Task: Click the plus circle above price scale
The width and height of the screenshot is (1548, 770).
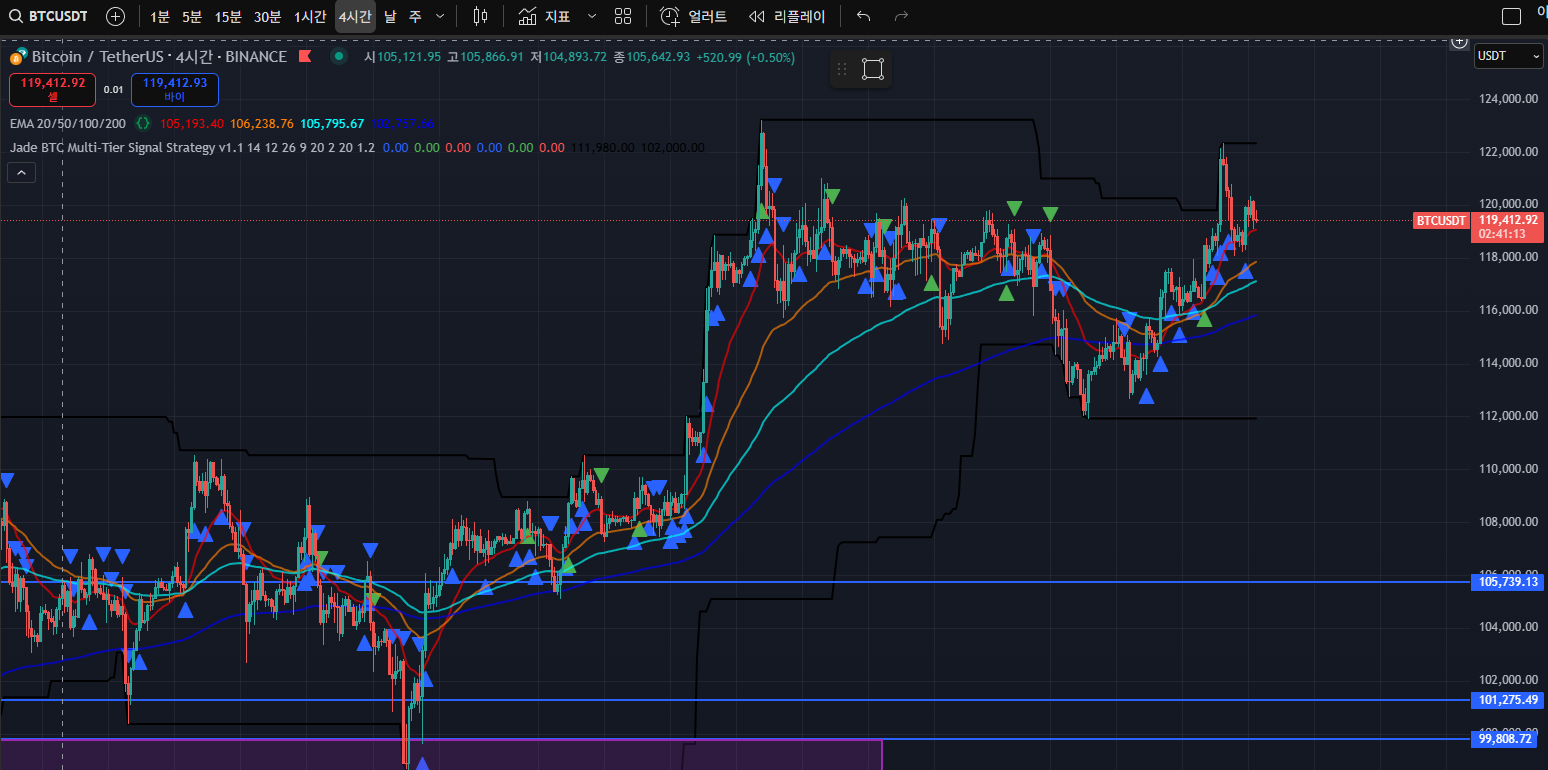Action: pos(1458,42)
